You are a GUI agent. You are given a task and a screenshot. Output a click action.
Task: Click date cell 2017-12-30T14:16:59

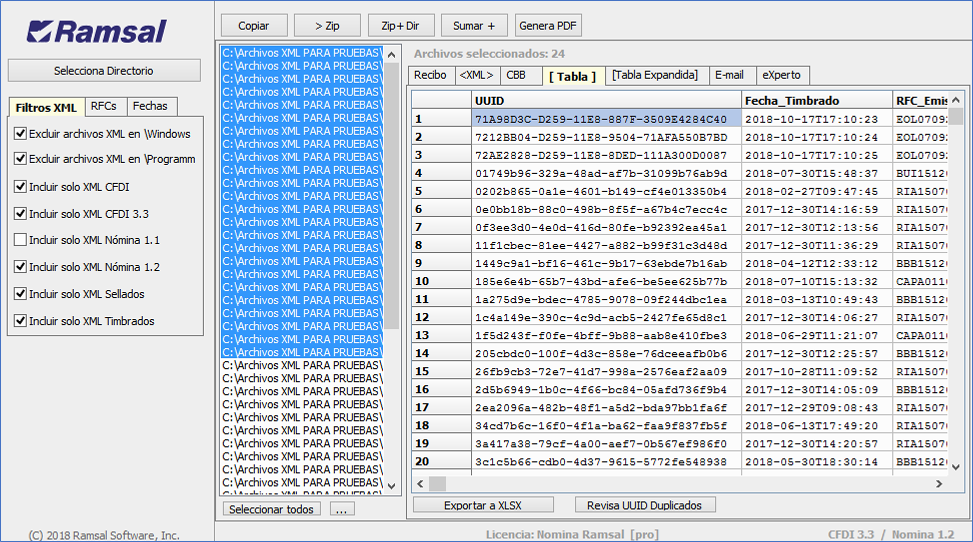coord(817,209)
